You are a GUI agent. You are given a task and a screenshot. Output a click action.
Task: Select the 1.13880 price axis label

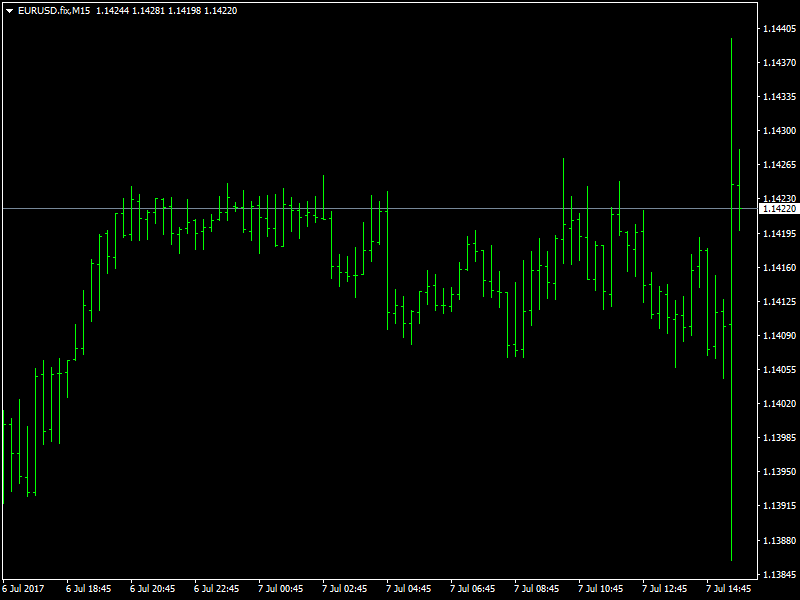click(x=779, y=540)
